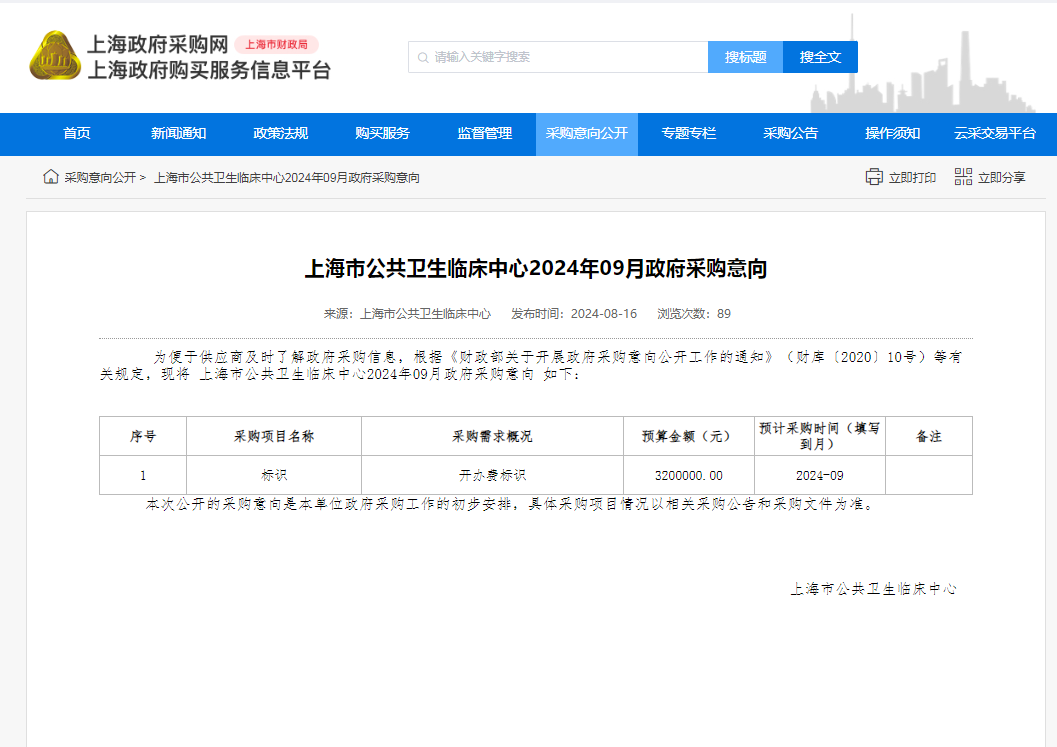The image size is (1057, 747).
Task: Click the QR code icon for 立即分享
Action: point(963,177)
